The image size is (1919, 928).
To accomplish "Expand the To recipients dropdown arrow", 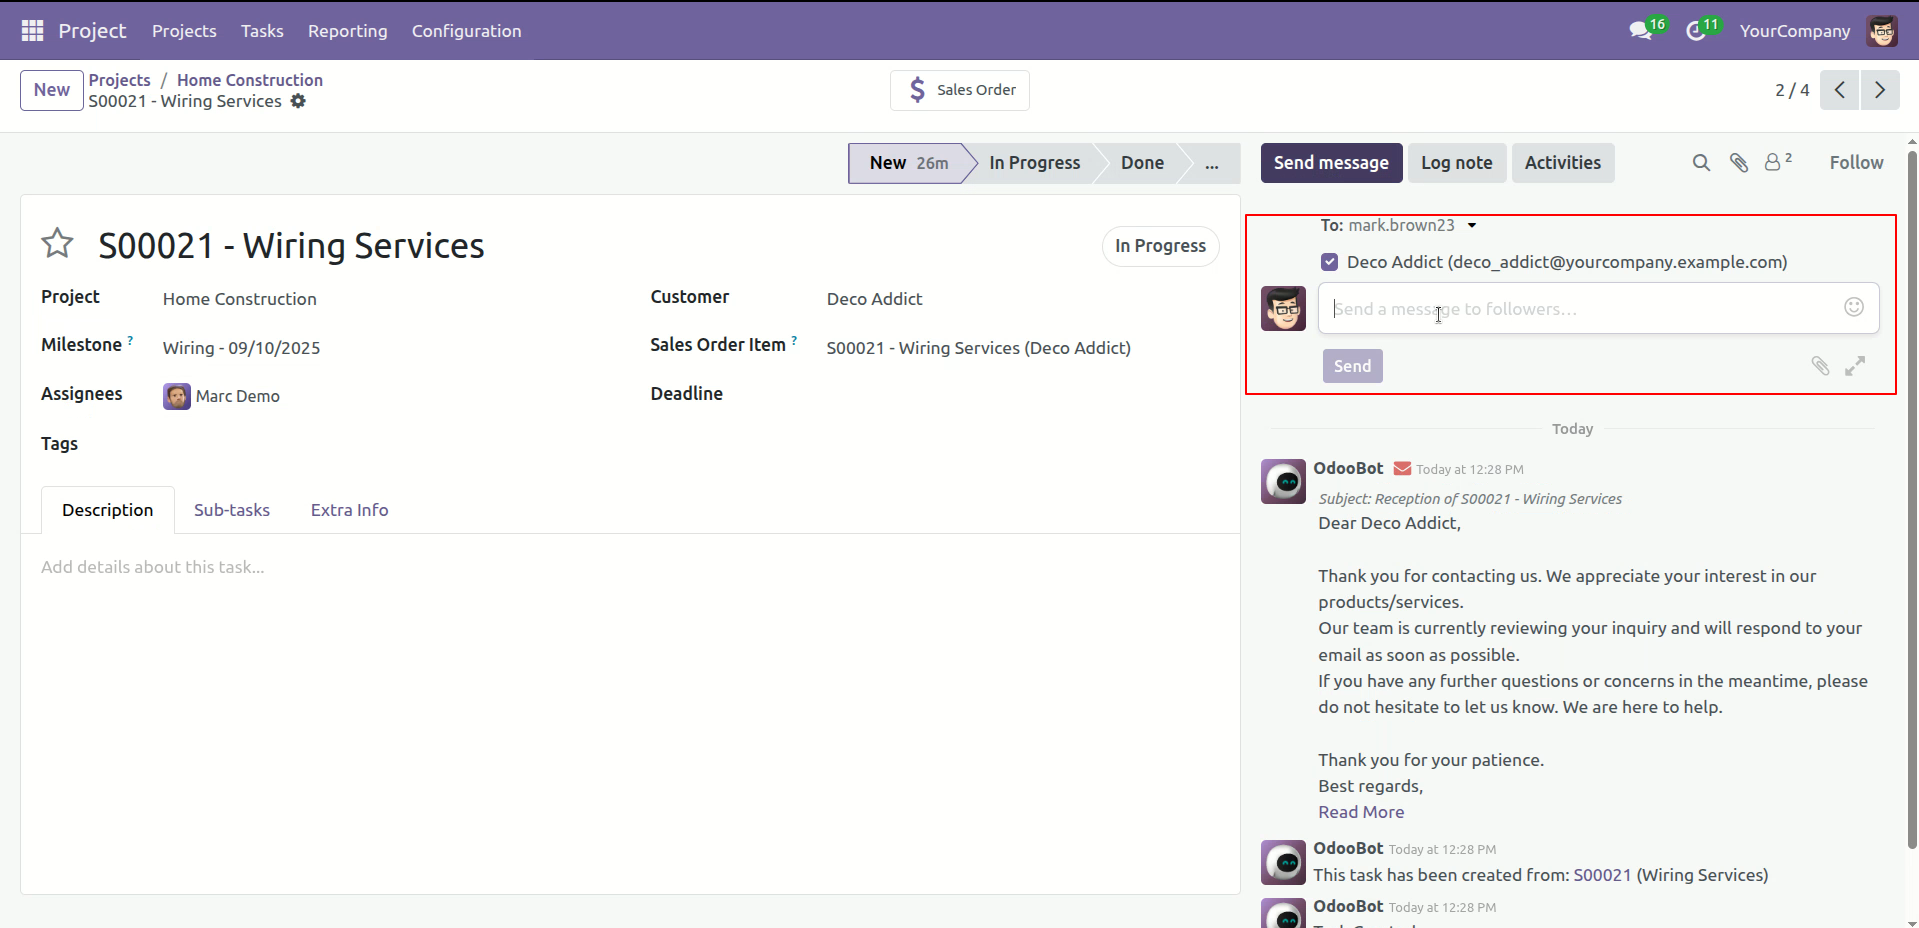I will (1472, 226).
